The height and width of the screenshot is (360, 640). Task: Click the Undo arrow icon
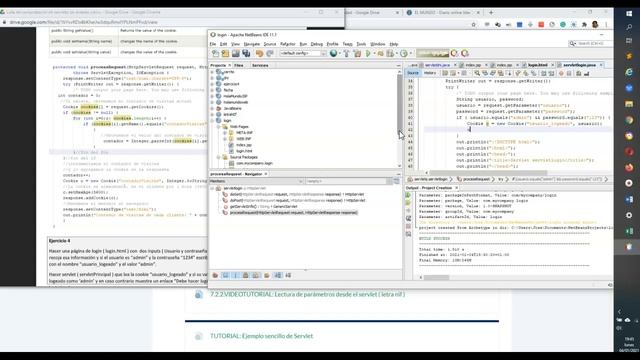click(259, 53)
